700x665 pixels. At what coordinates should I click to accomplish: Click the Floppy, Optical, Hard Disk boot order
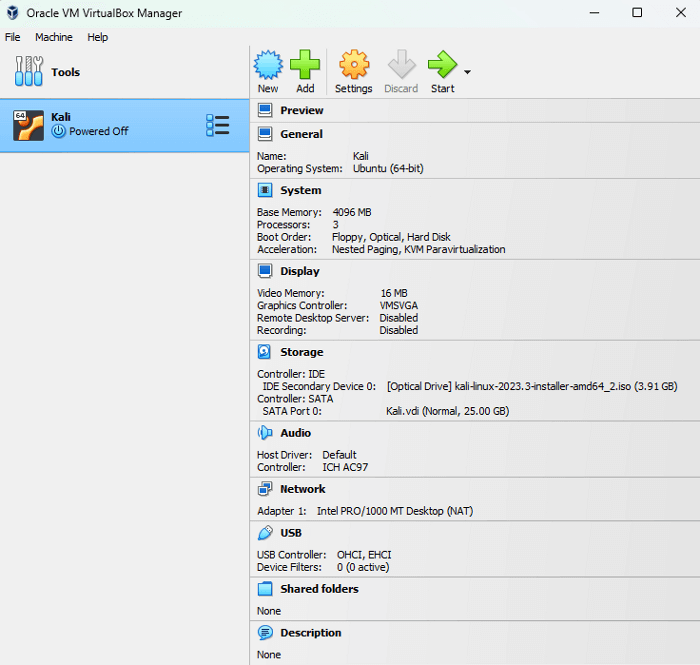391,237
